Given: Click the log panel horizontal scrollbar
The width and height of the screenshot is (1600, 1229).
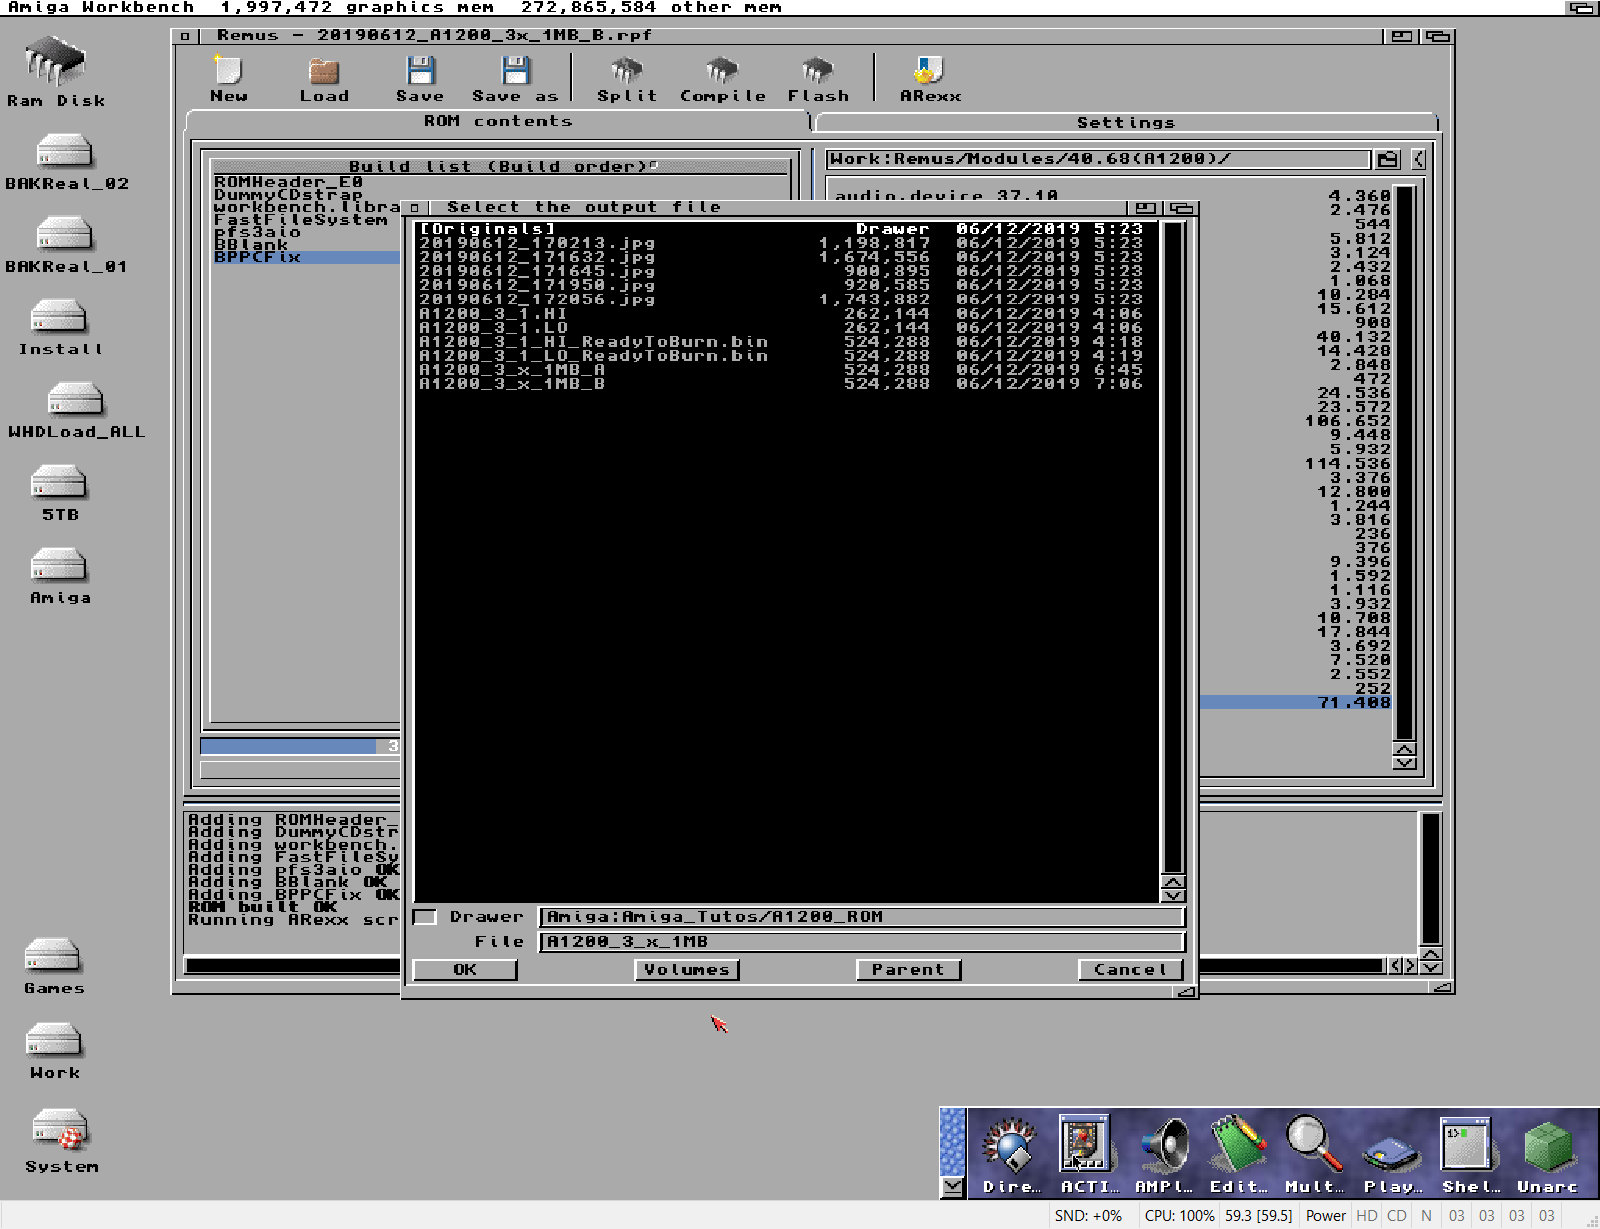Looking at the screenshot, I should pyautogui.click(x=785, y=966).
